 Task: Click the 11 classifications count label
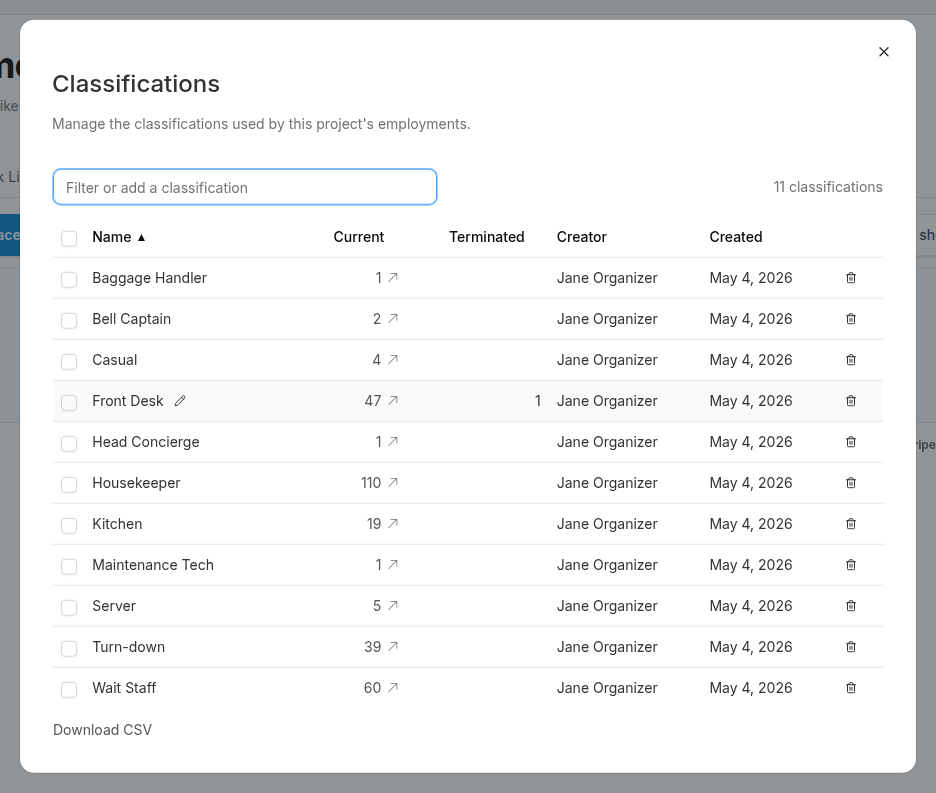(x=828, y=187)
